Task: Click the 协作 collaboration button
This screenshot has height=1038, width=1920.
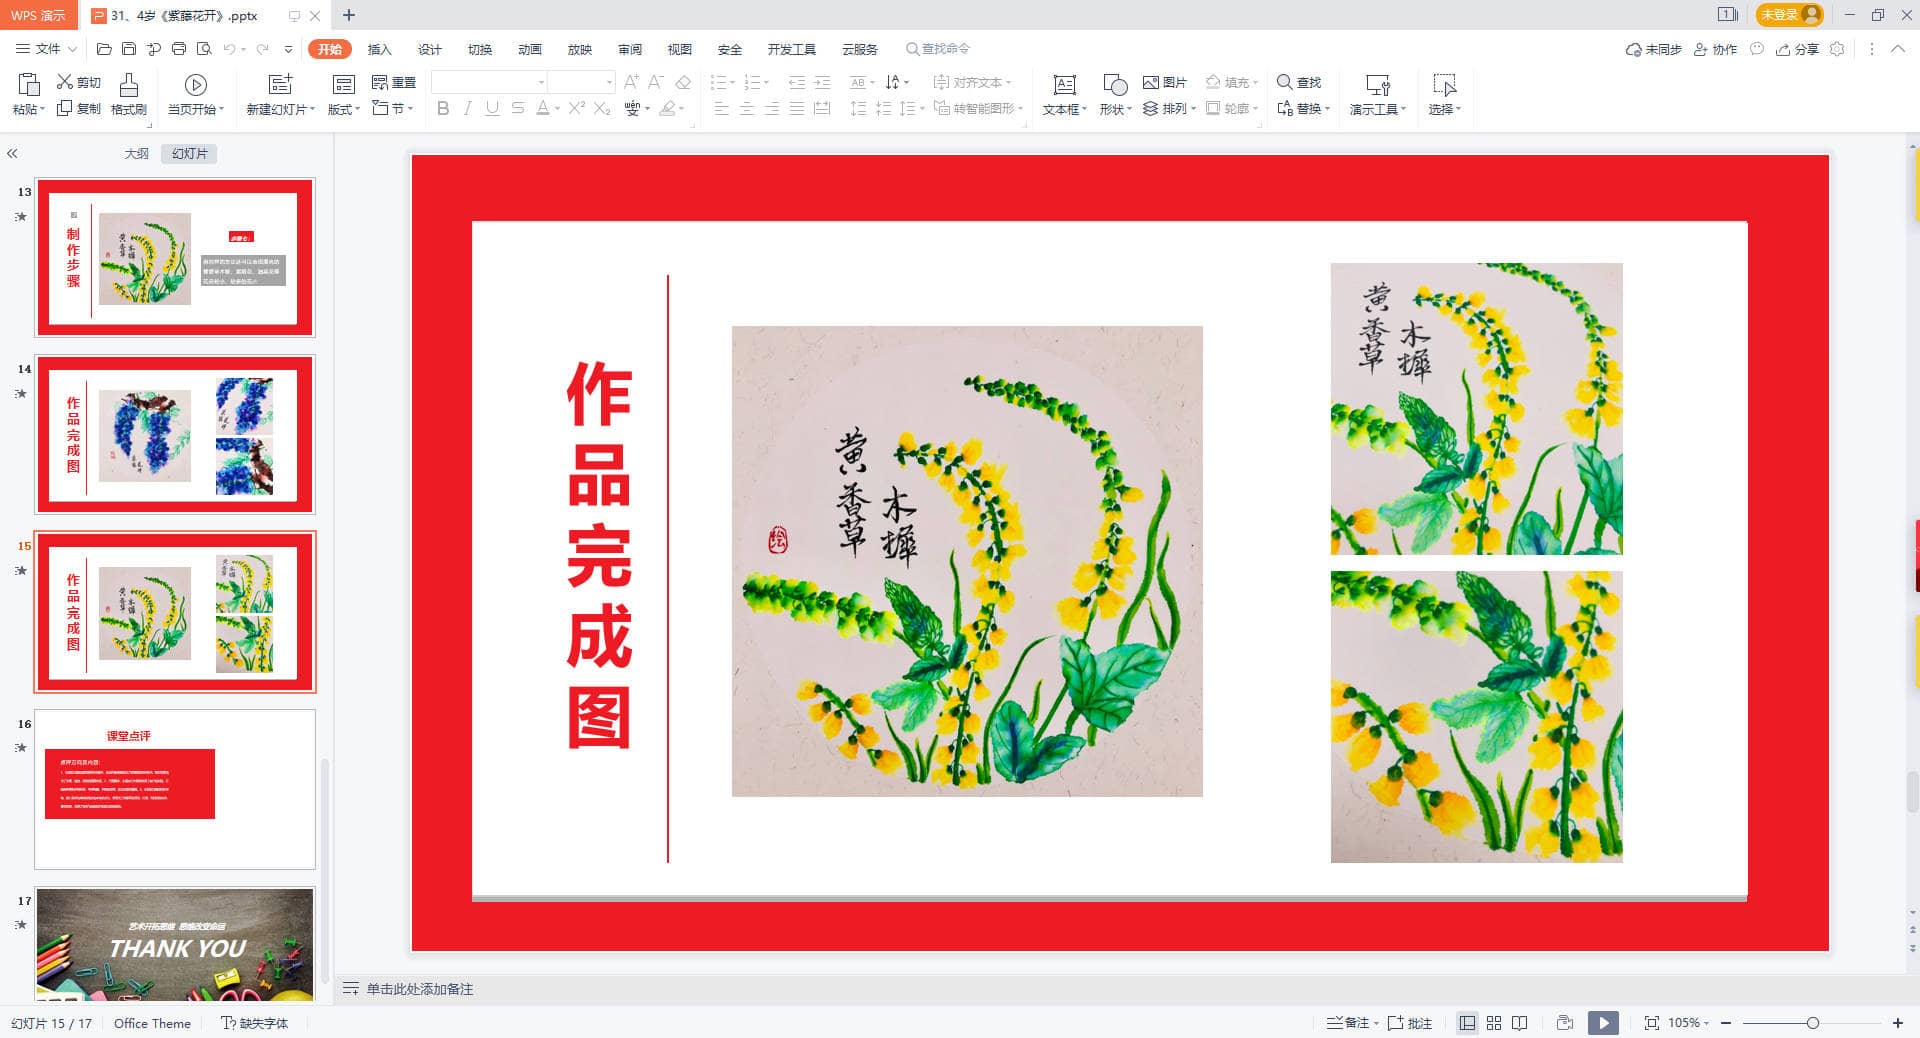Action: [x=1715, y=49]
